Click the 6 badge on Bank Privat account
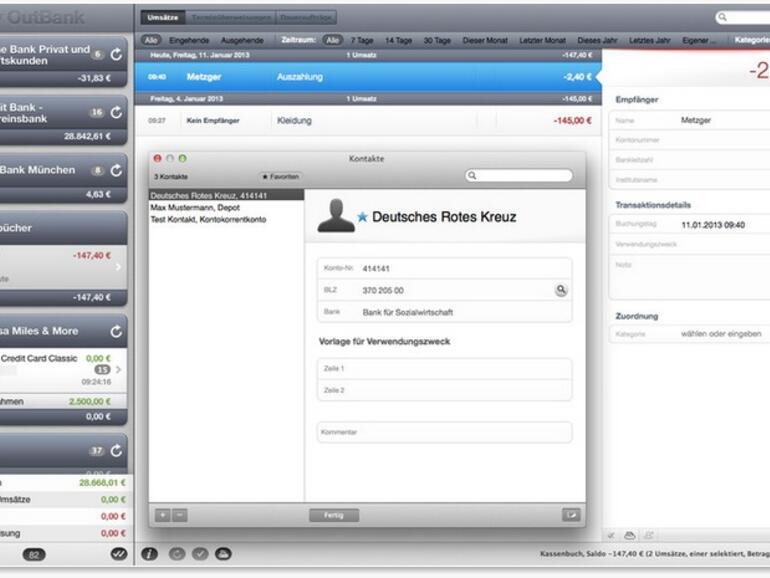 click(98, 55)
